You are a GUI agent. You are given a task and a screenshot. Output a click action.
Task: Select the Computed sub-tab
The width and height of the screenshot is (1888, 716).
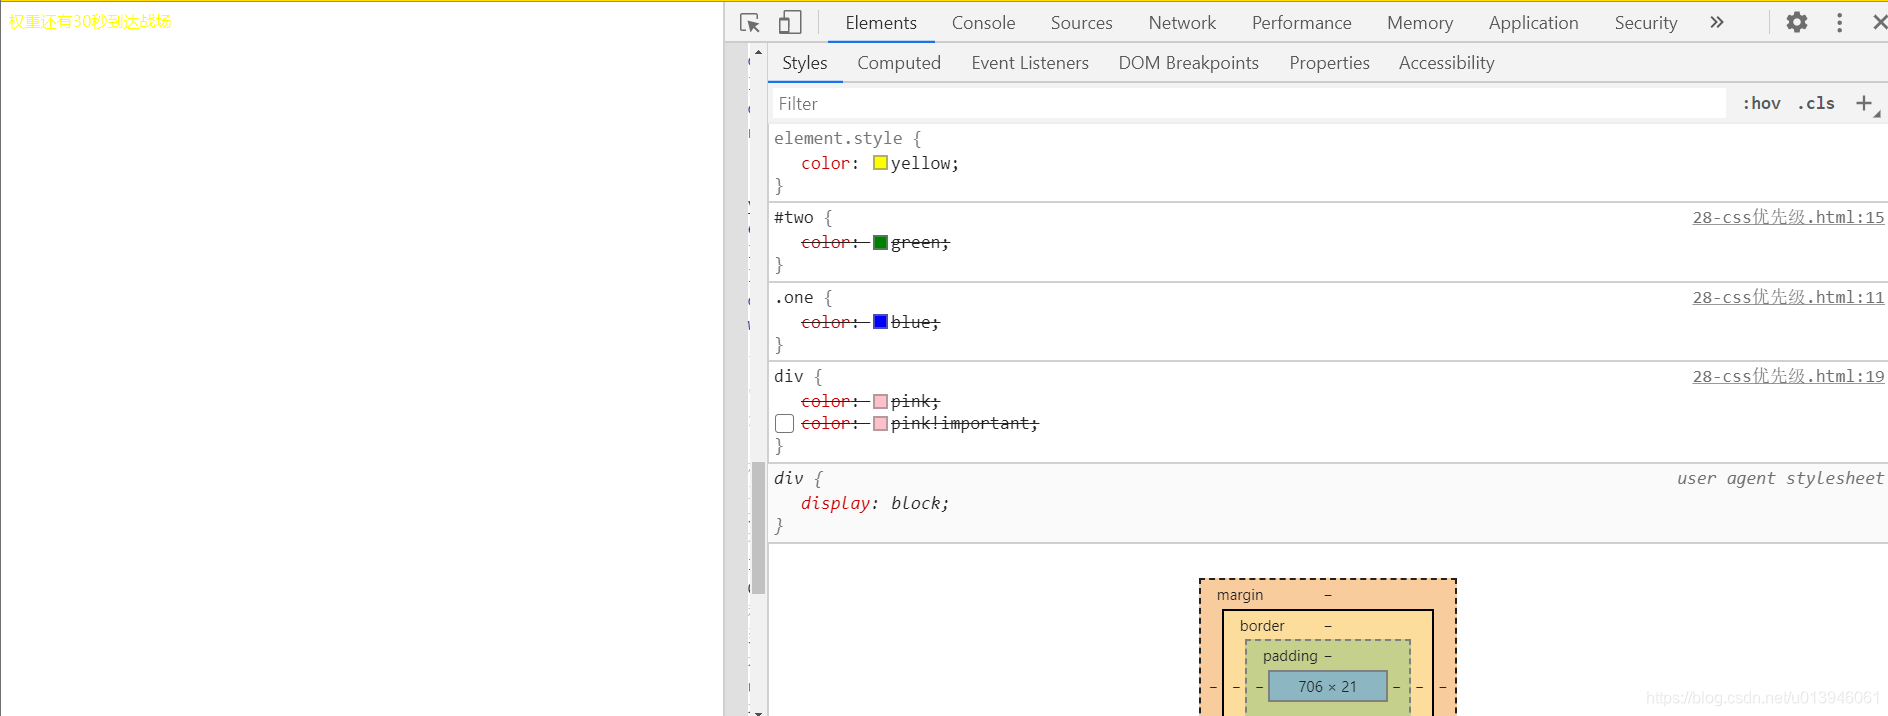click(x=899, y=63)
